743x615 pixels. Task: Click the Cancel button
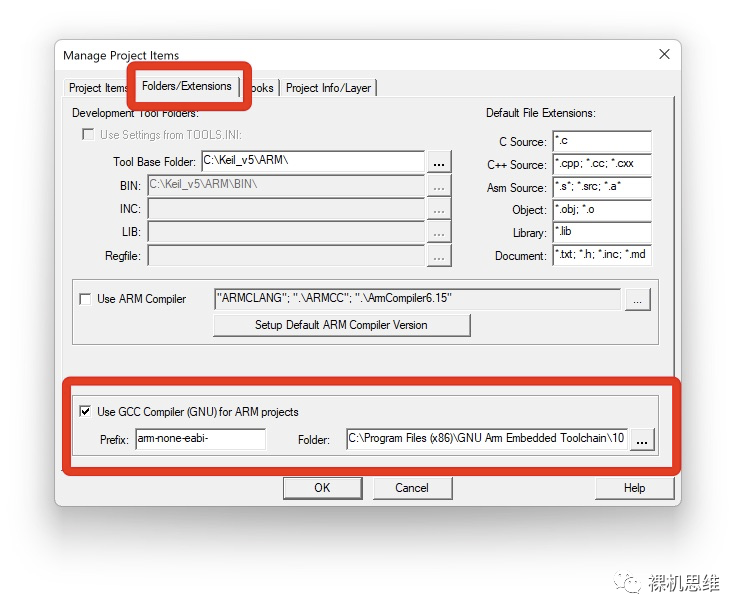pyautogui.click(x=412, y=488)
